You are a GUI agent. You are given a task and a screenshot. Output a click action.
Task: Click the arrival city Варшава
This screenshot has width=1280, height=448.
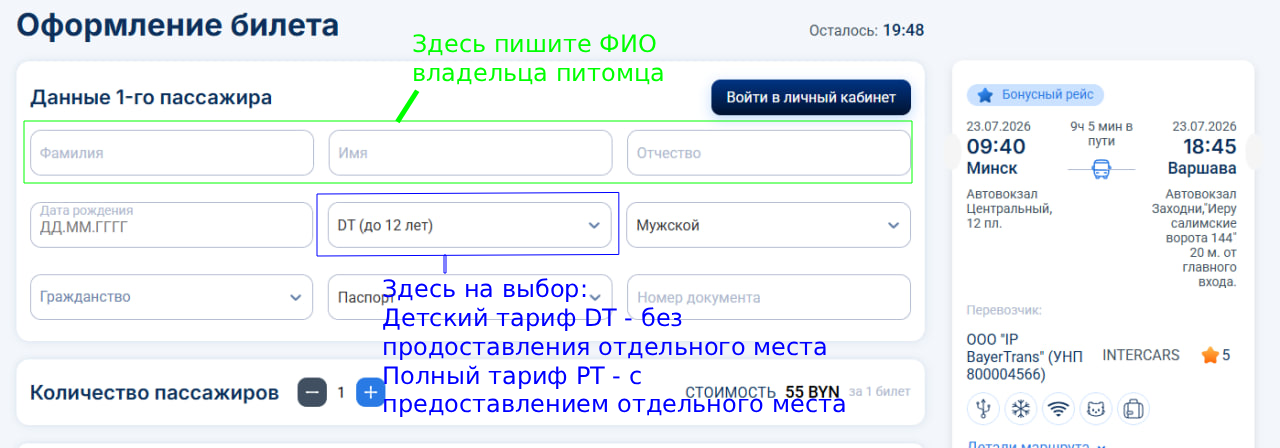point(1202,168)
